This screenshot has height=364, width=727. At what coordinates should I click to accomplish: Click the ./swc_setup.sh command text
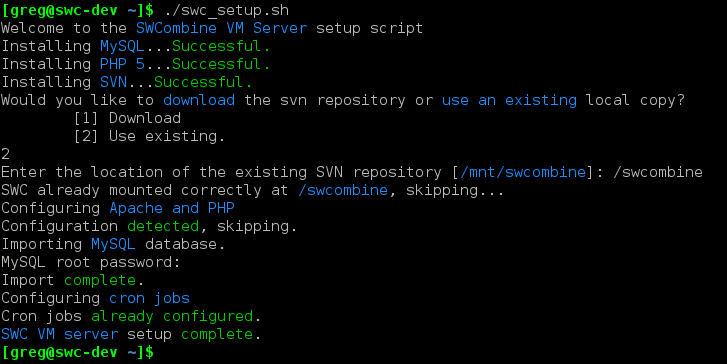coord(227,10)
